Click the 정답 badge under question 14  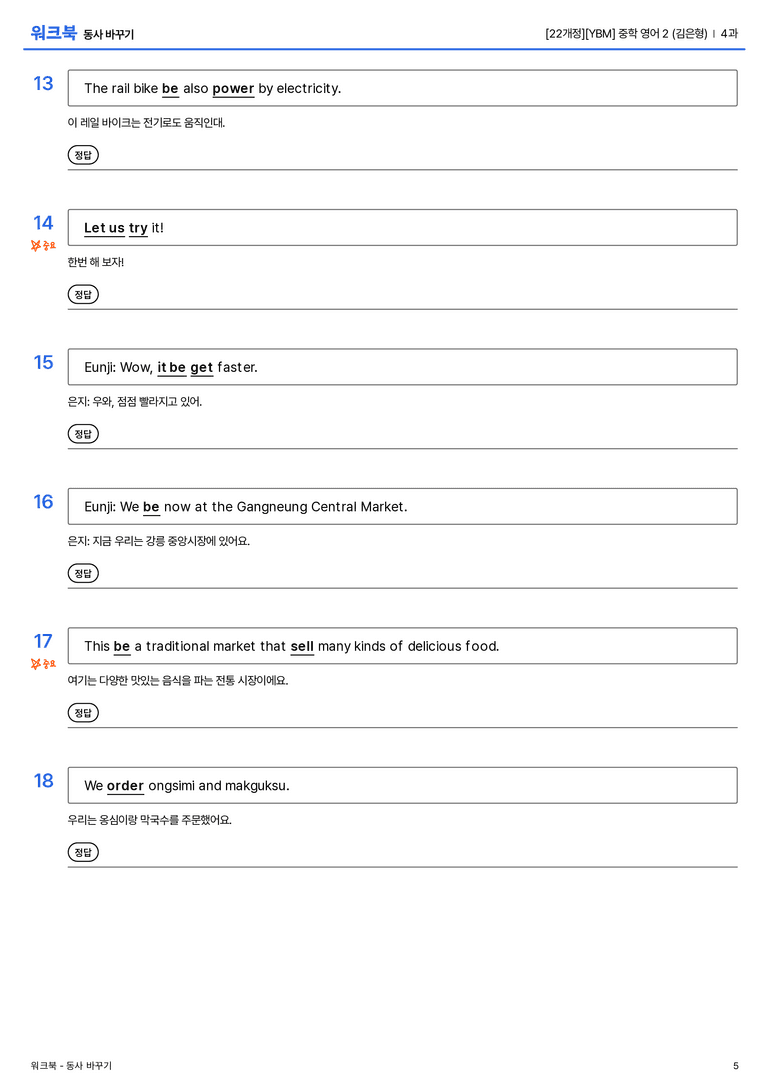[x=83, y=294]
